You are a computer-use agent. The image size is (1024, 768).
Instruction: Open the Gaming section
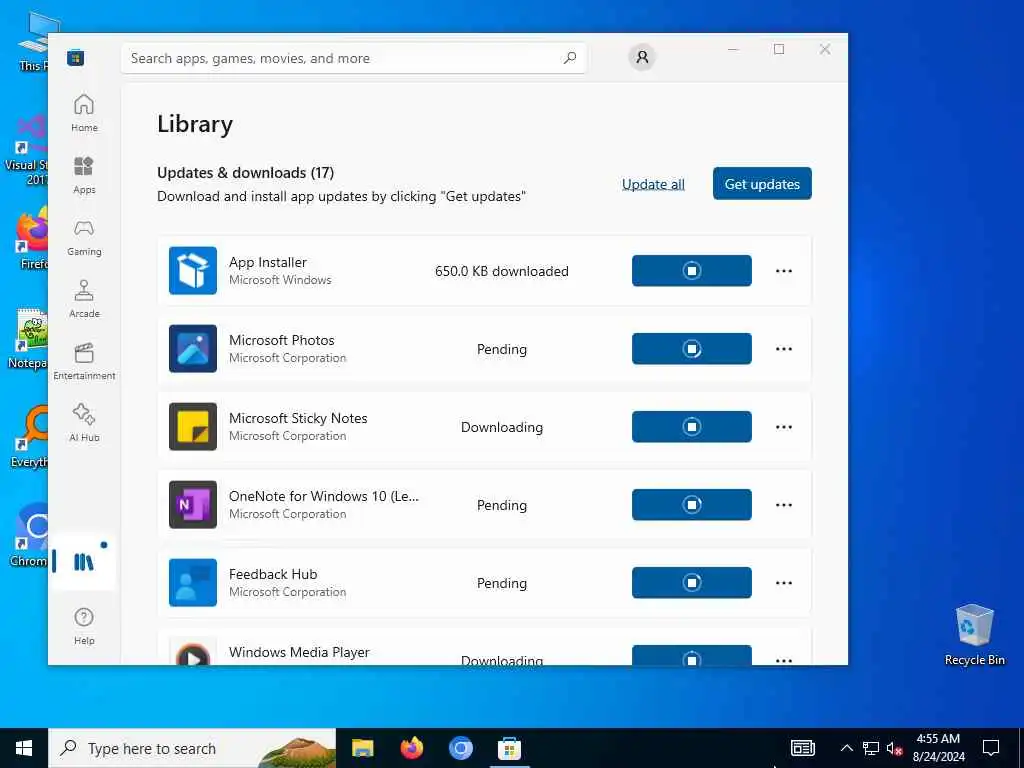point(84,237)
